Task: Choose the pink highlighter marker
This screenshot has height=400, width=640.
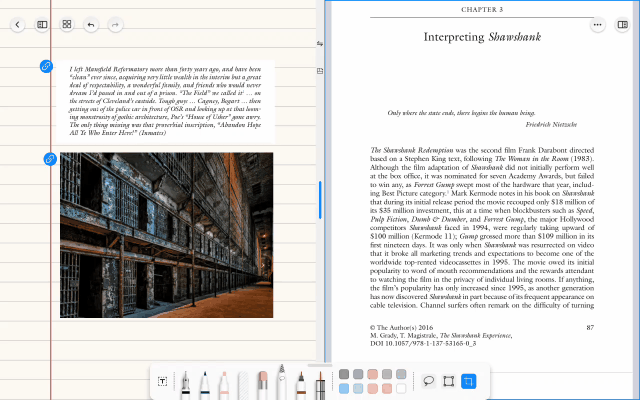Action: click(224, 385)
